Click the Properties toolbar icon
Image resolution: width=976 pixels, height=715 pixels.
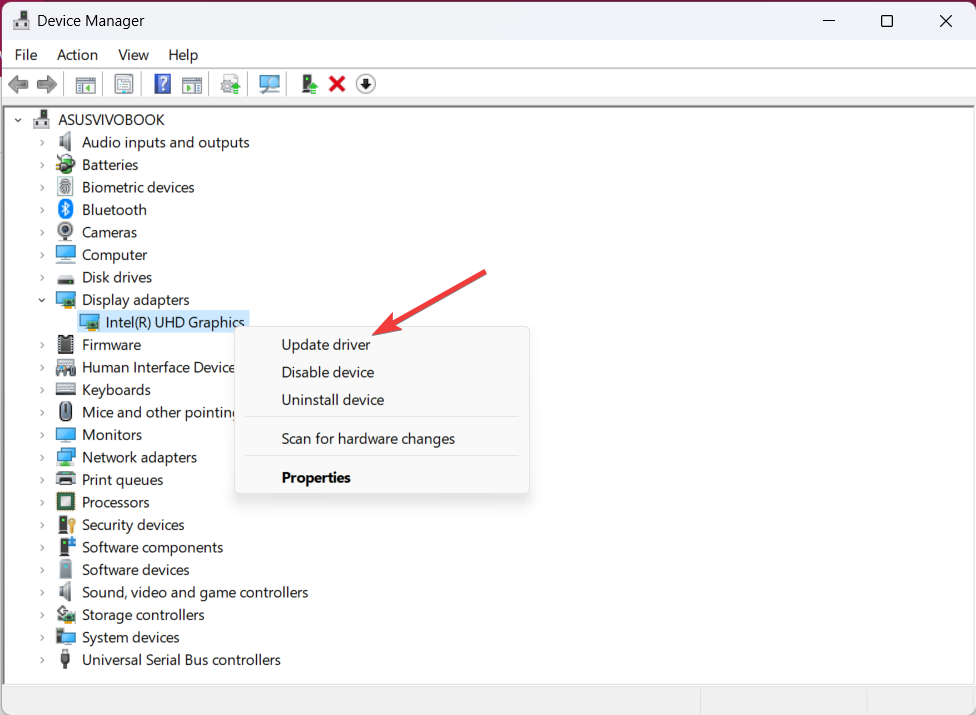[123, 84]
